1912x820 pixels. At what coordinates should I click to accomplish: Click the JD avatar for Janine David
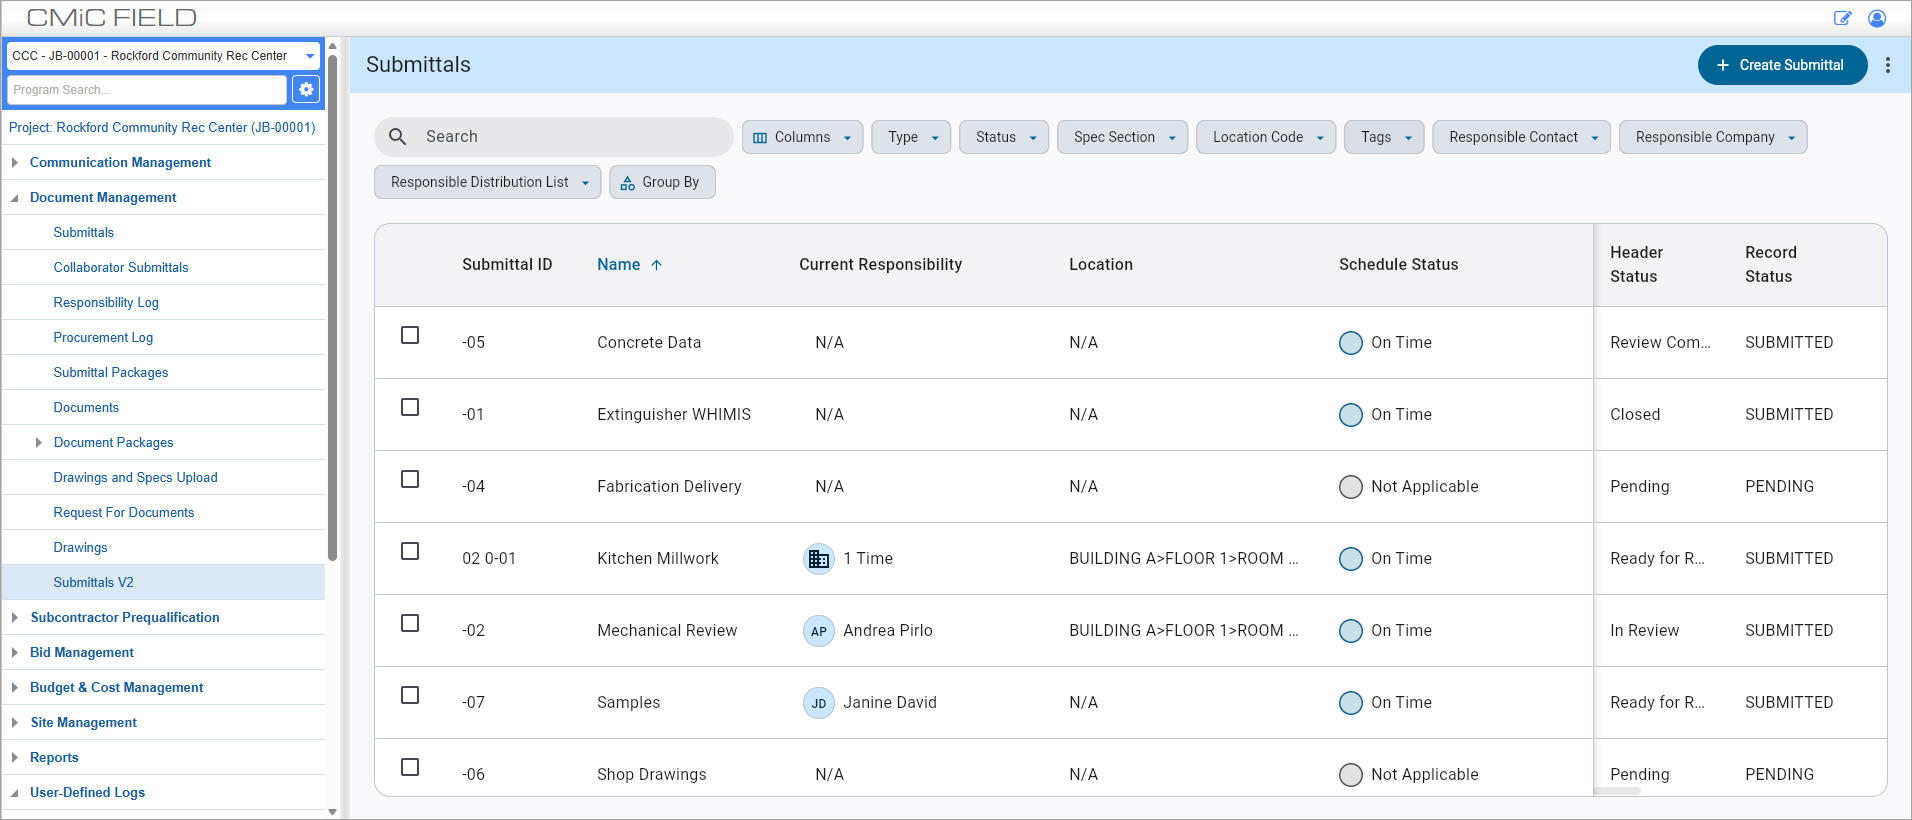(819, 703)
